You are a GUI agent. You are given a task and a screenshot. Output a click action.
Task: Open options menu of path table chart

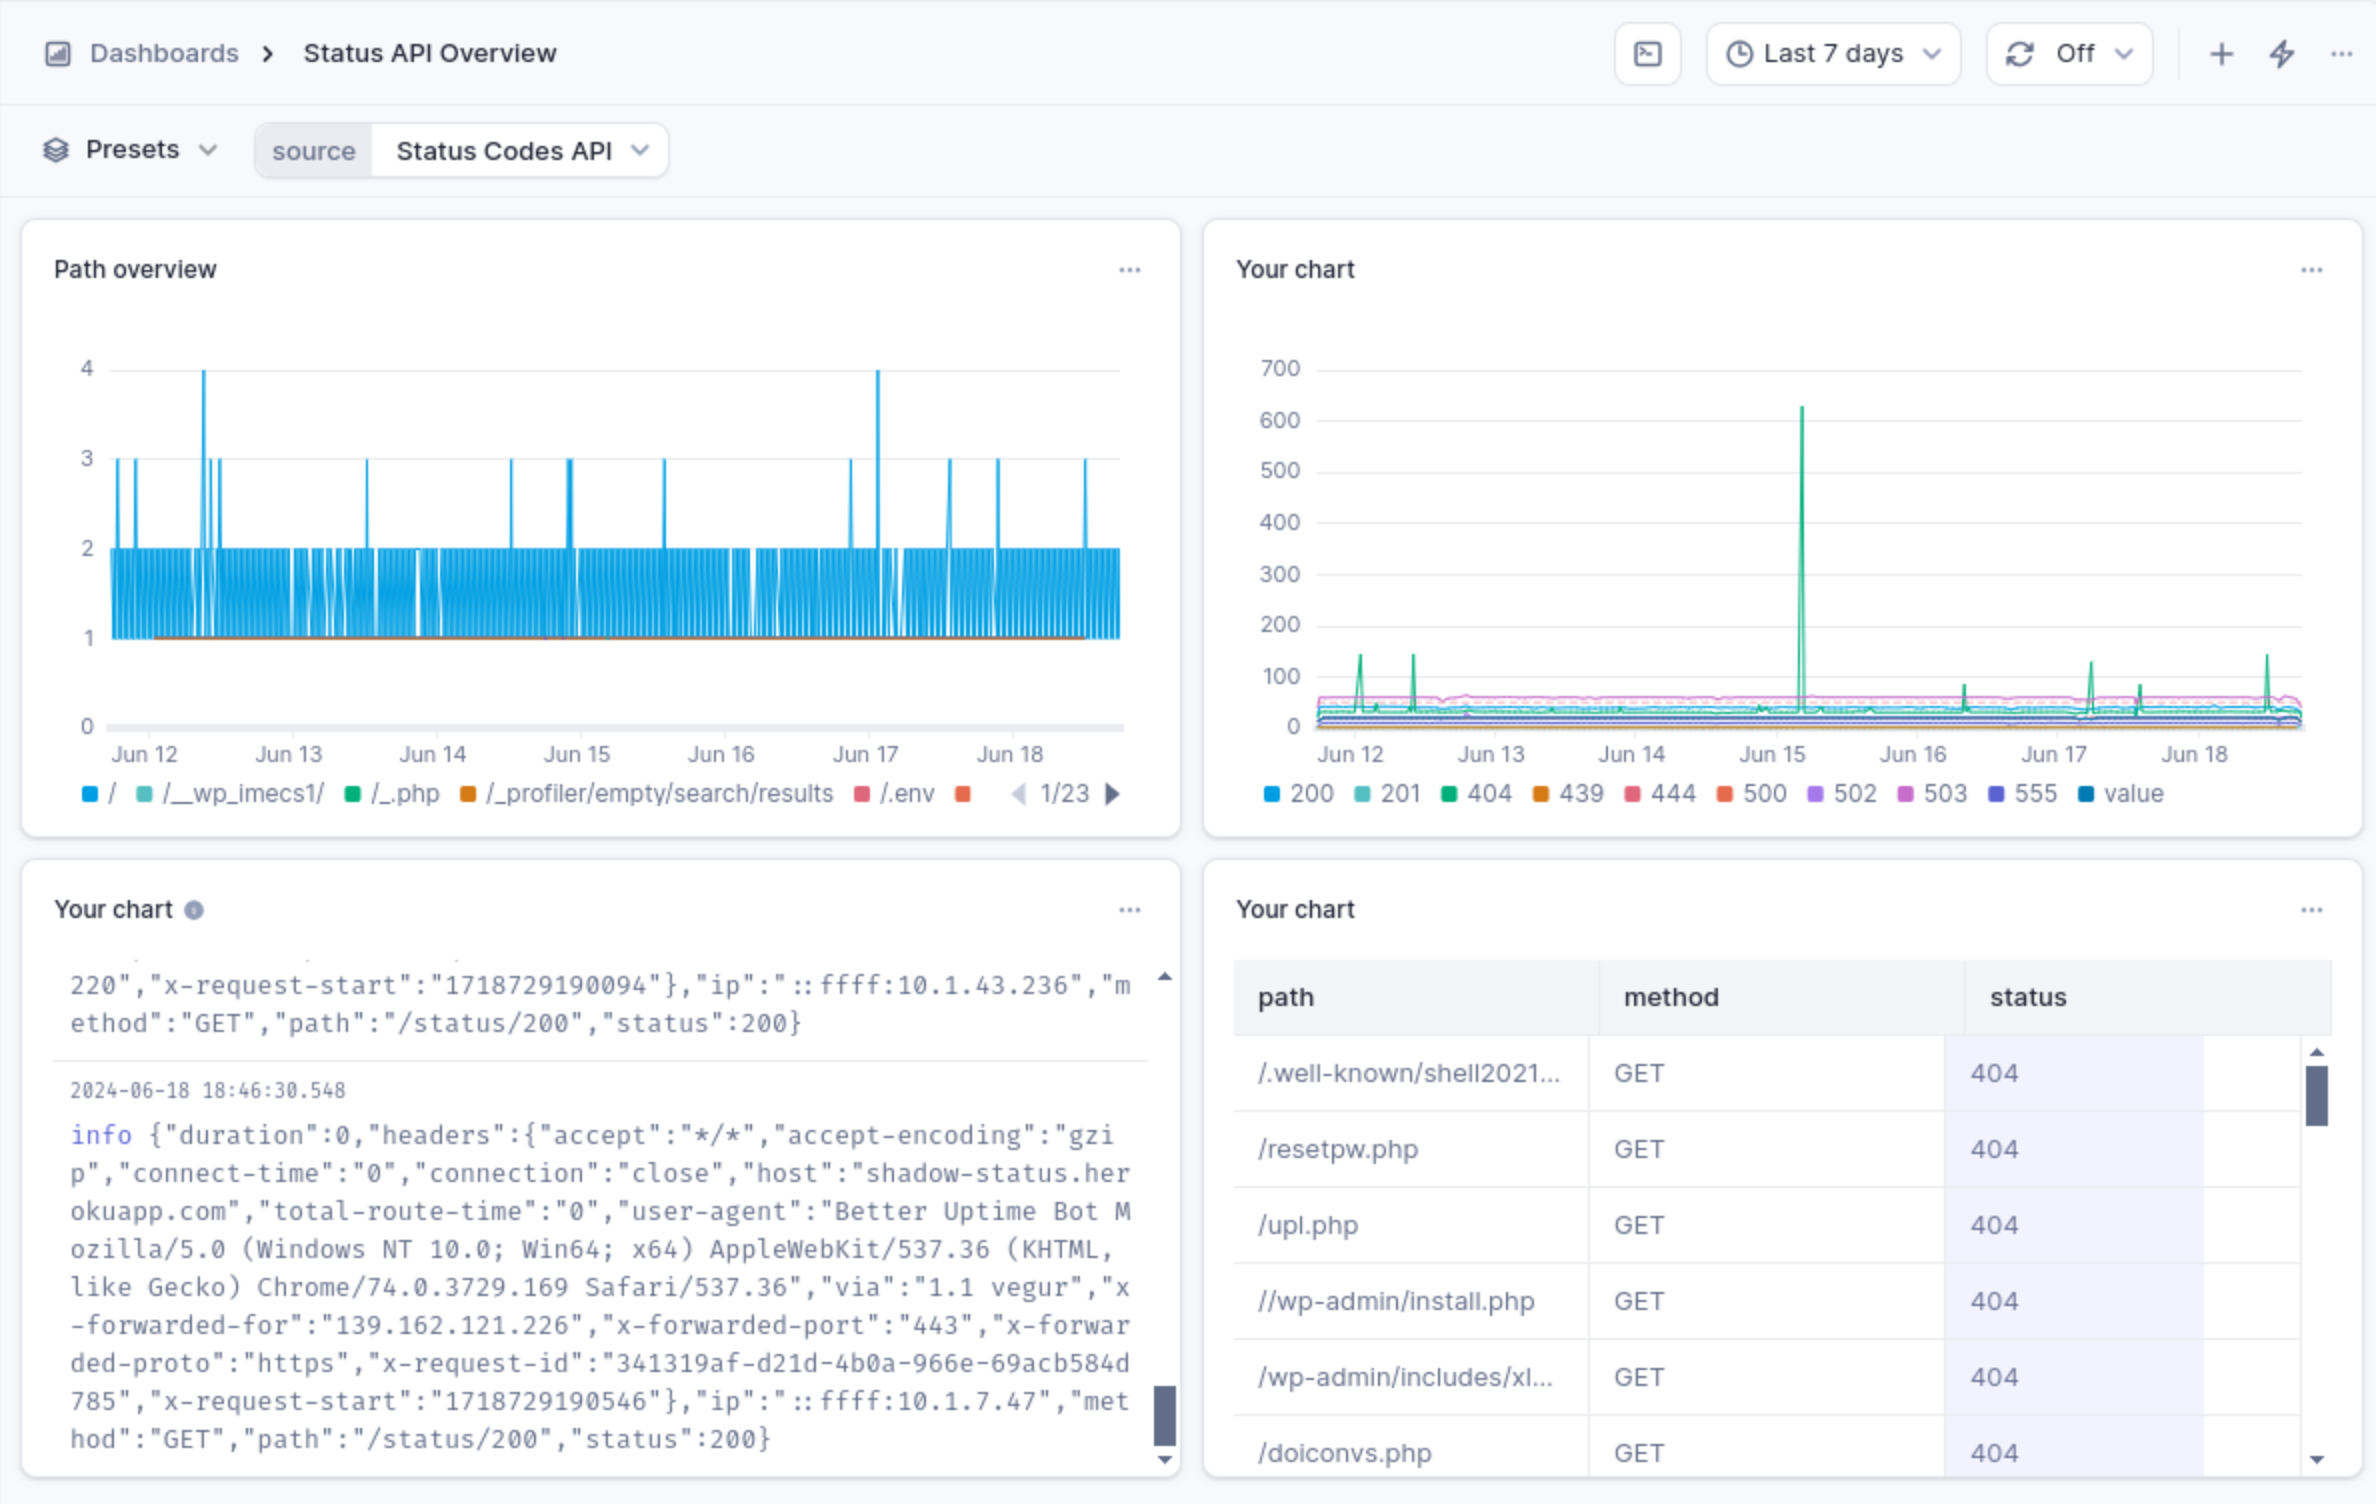point(2311,910)
